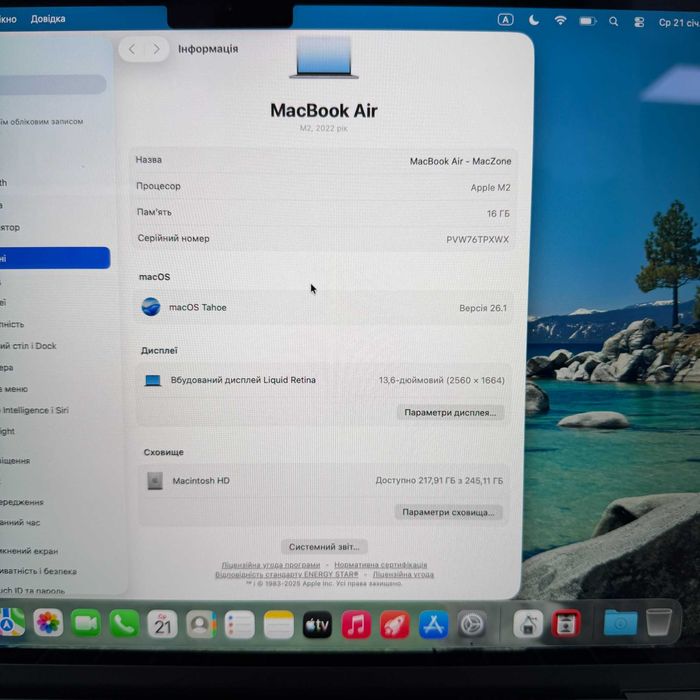This screenshot has height=700, width=700.
Task: Select 'кнений екран' sidebar item
Action: pos(29,551)
